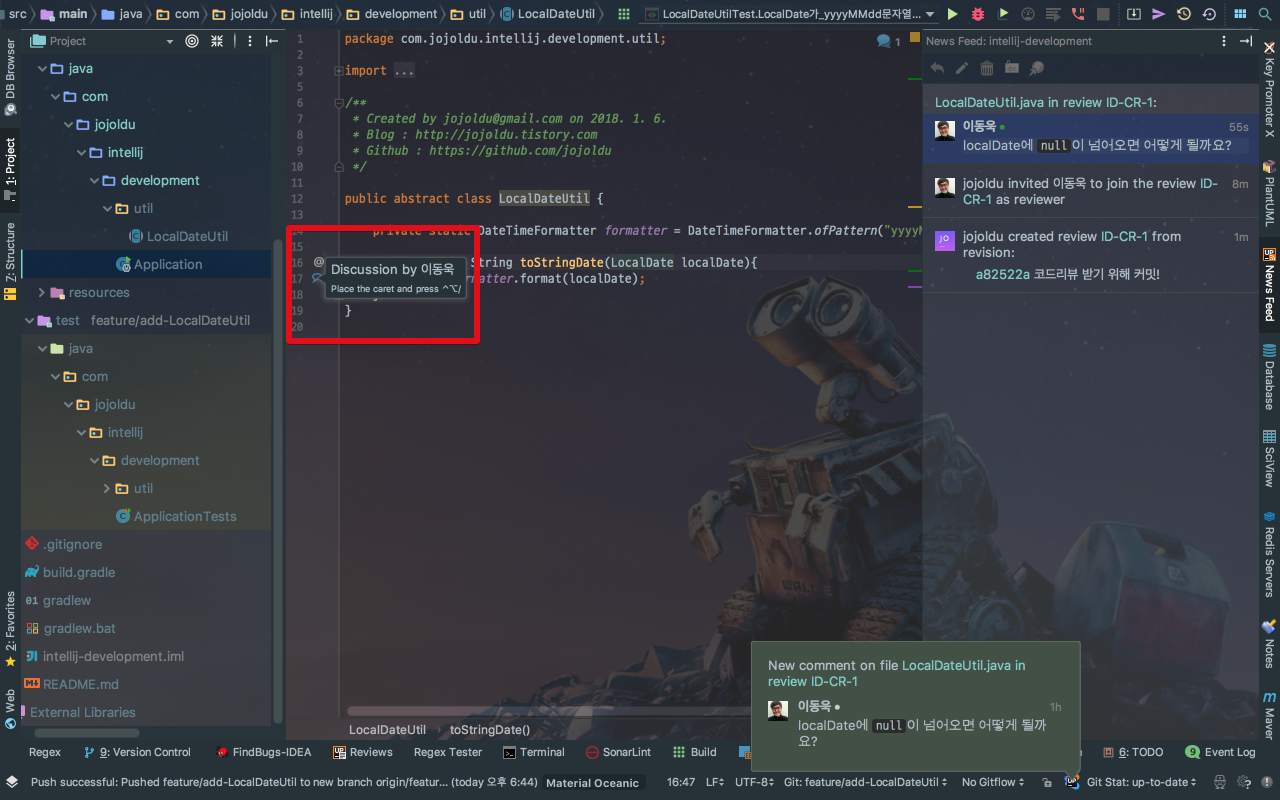Click the revert/rollback icon in the toolbar
Image resolution: width=1280 pixels, height=800 pixels.
[1209, 14]
